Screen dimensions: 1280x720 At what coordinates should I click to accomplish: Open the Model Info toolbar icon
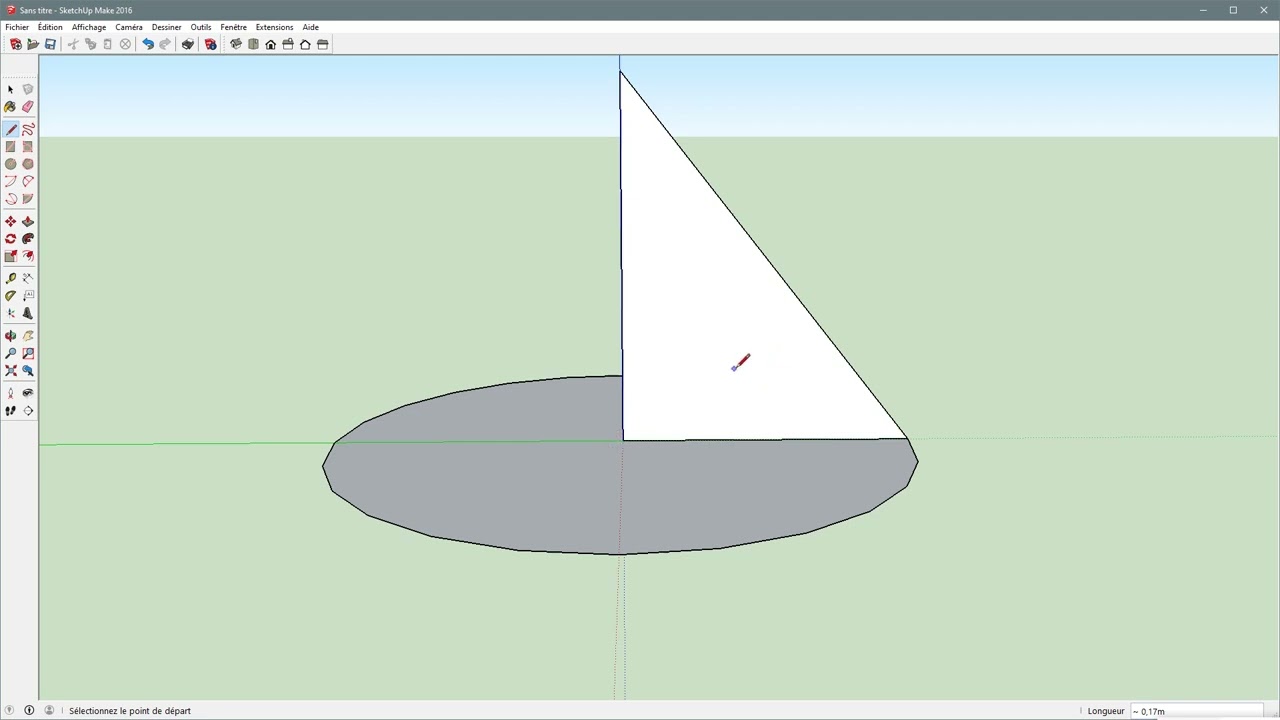210,44
